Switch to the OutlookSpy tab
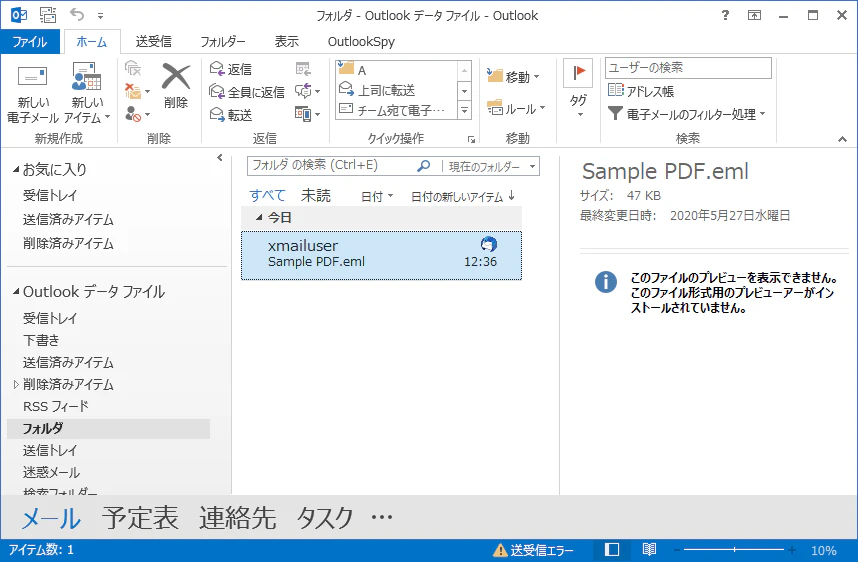This screenshot has width=858, height=562. (x=361, y=42)
